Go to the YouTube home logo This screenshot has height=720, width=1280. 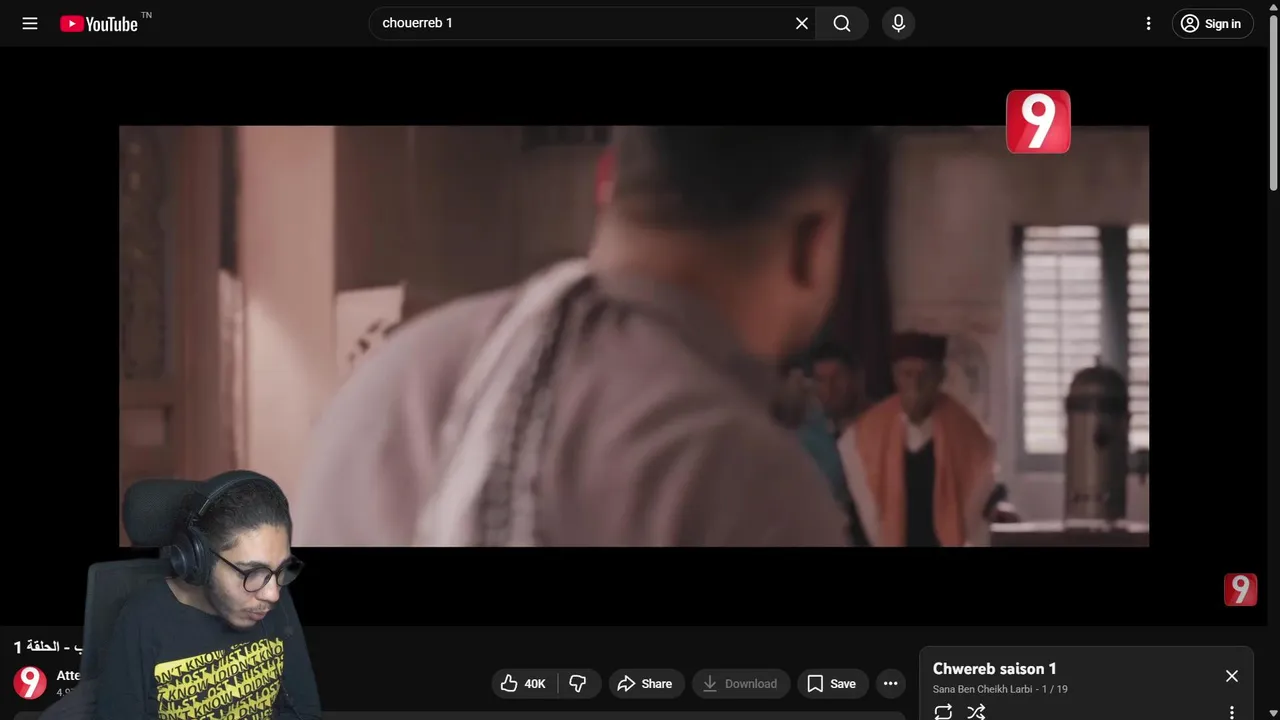(98, 24)
